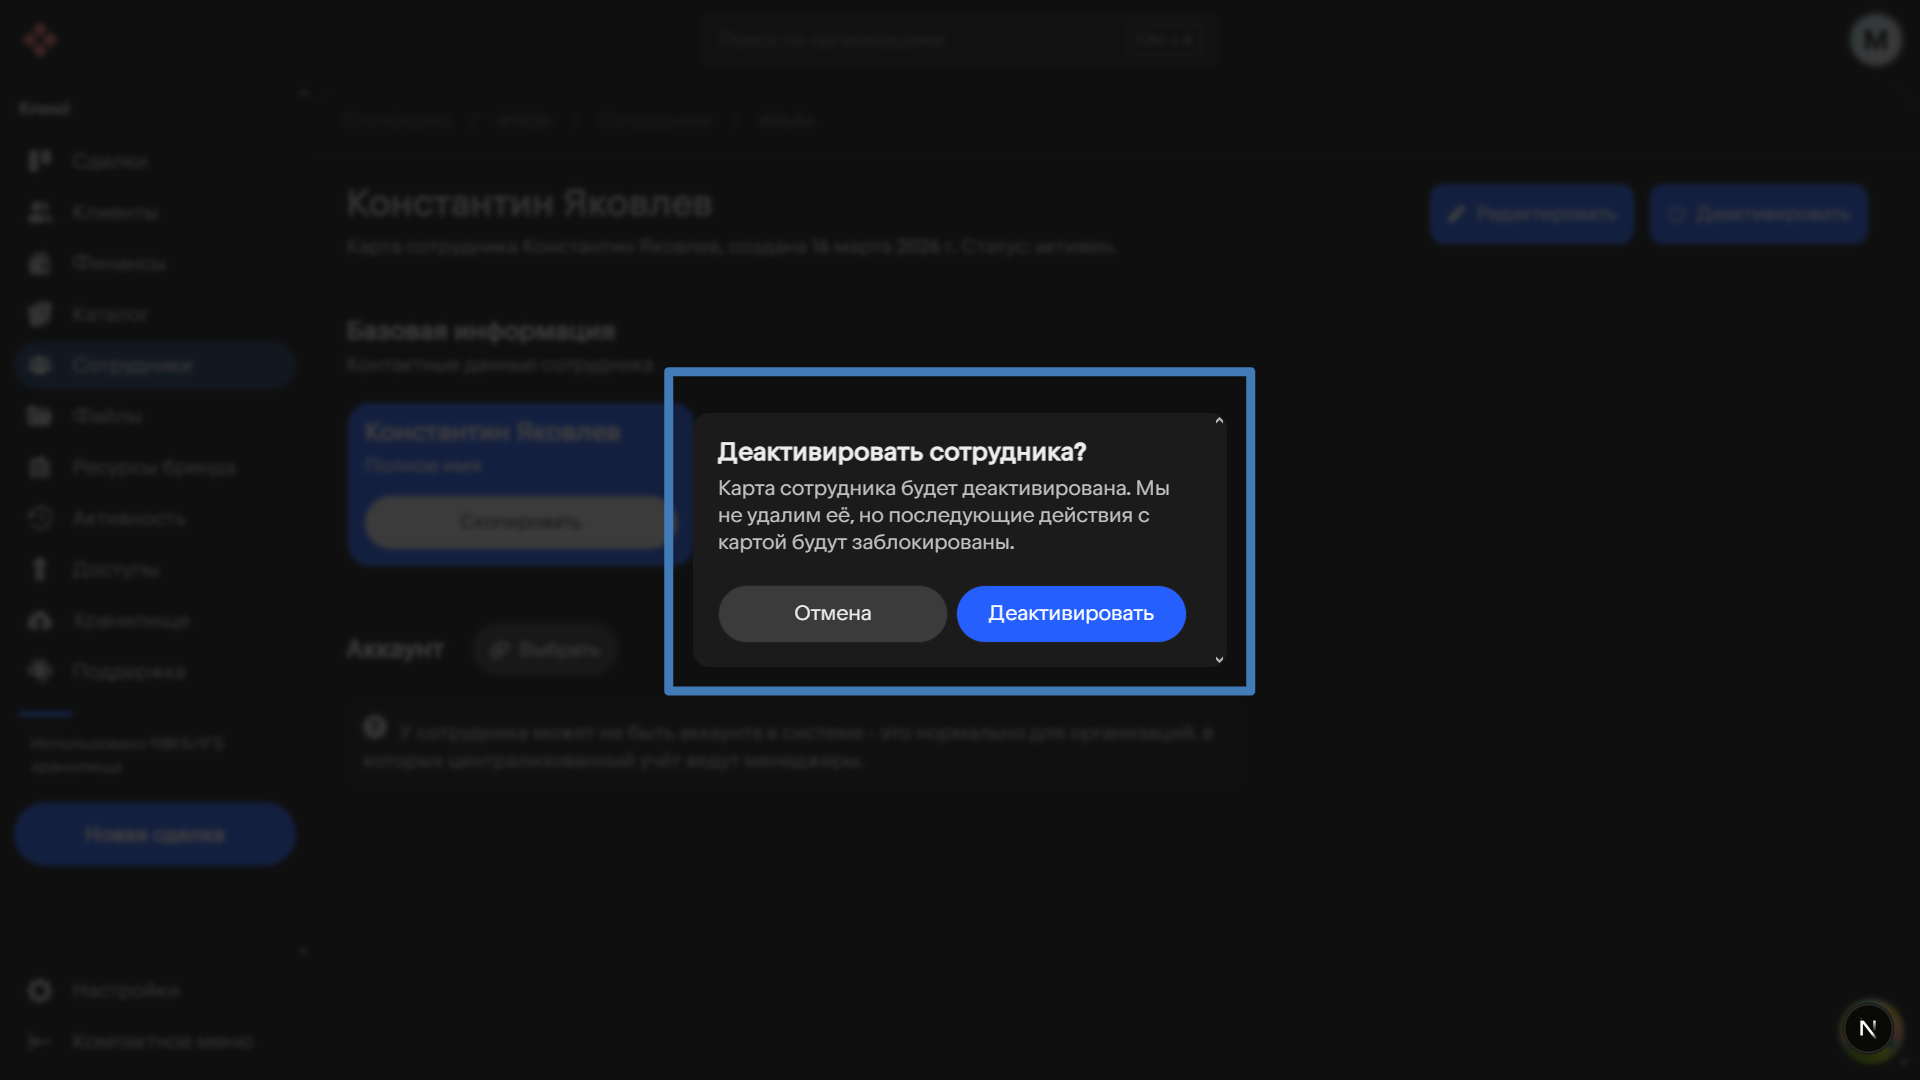
Task: Click dialog scroll-up arrow
Action: point(1219,421)
